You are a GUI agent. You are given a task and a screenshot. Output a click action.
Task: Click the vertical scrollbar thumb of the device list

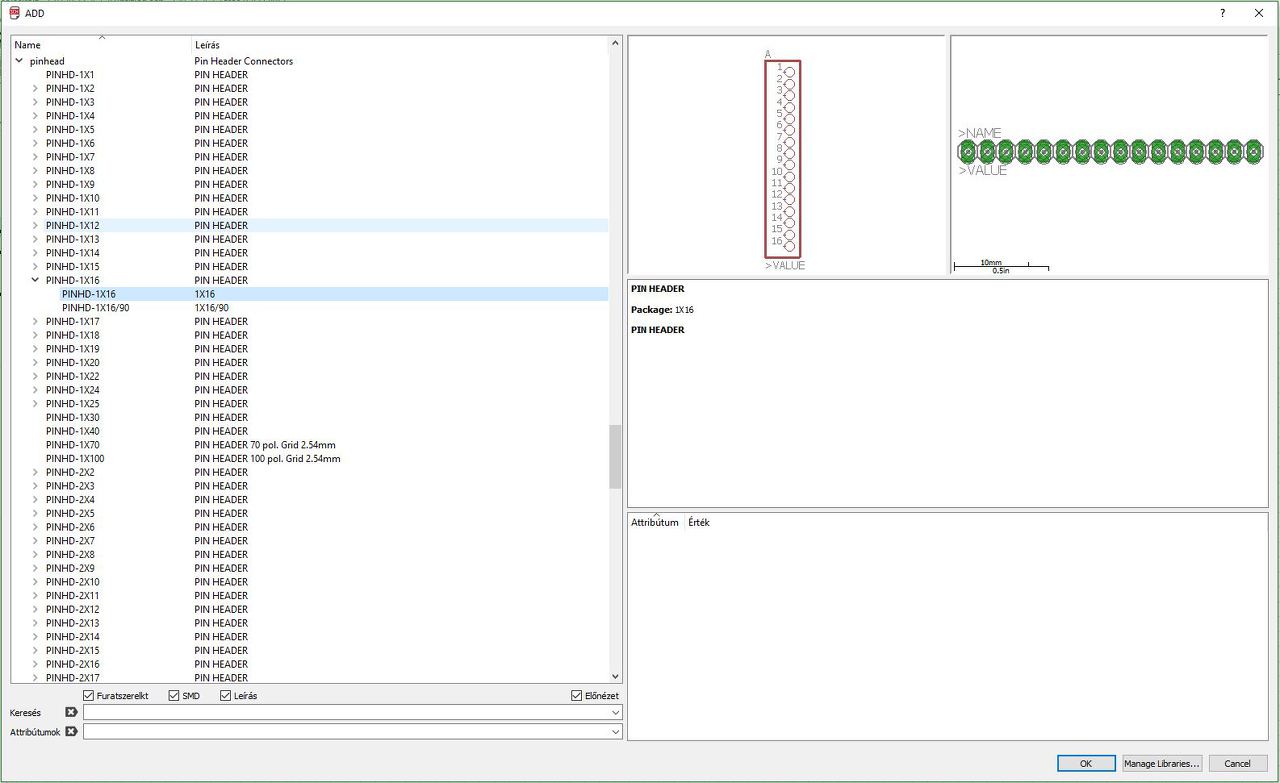pos(615,457)
